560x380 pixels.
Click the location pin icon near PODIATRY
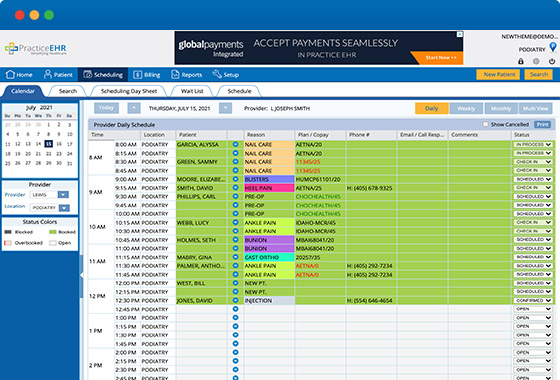pos(552,47)
